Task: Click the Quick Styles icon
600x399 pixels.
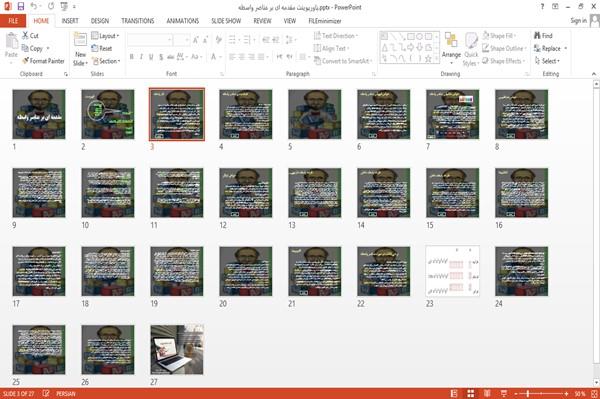Action: (x=471, y=40)
